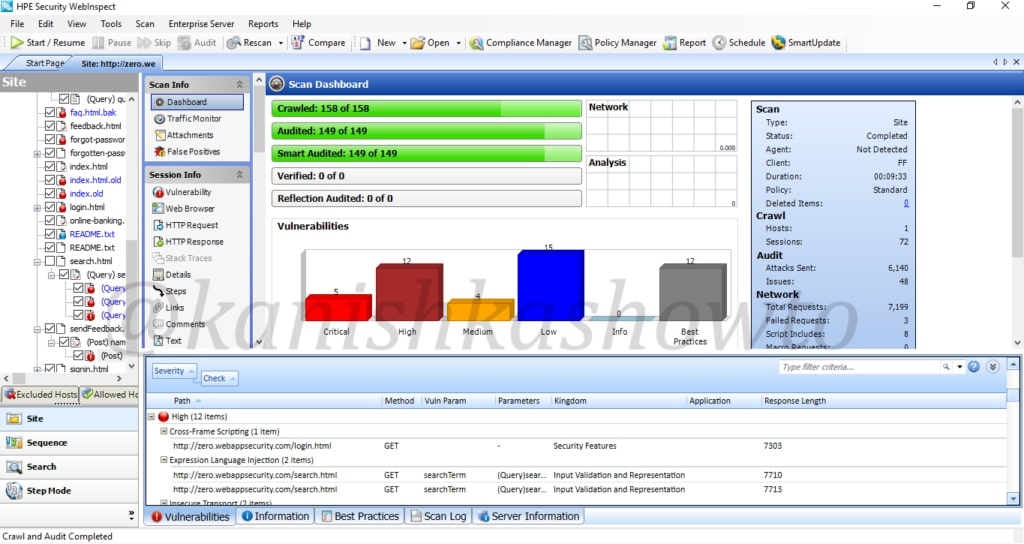Open Links in Session Info
The width and height of the screenshot is (1024, 544).
click(x=168, y=307)
